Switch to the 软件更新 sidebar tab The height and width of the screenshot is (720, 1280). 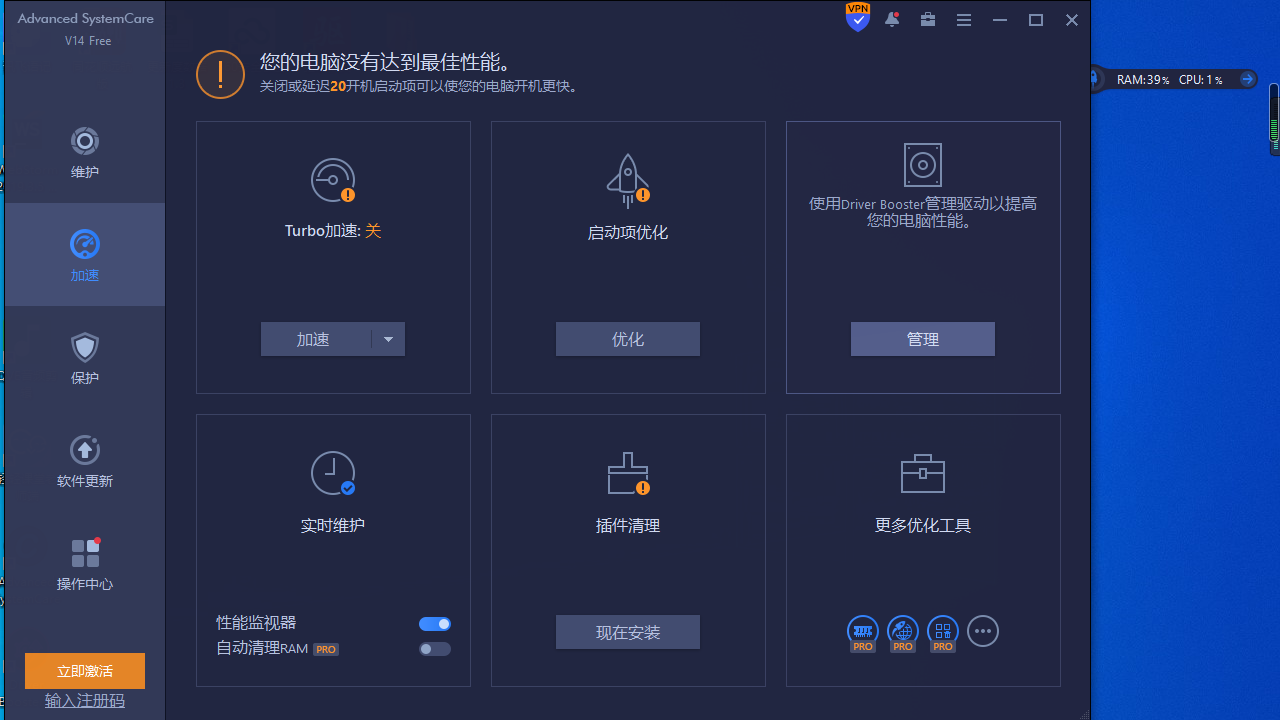tap(84, 461)
